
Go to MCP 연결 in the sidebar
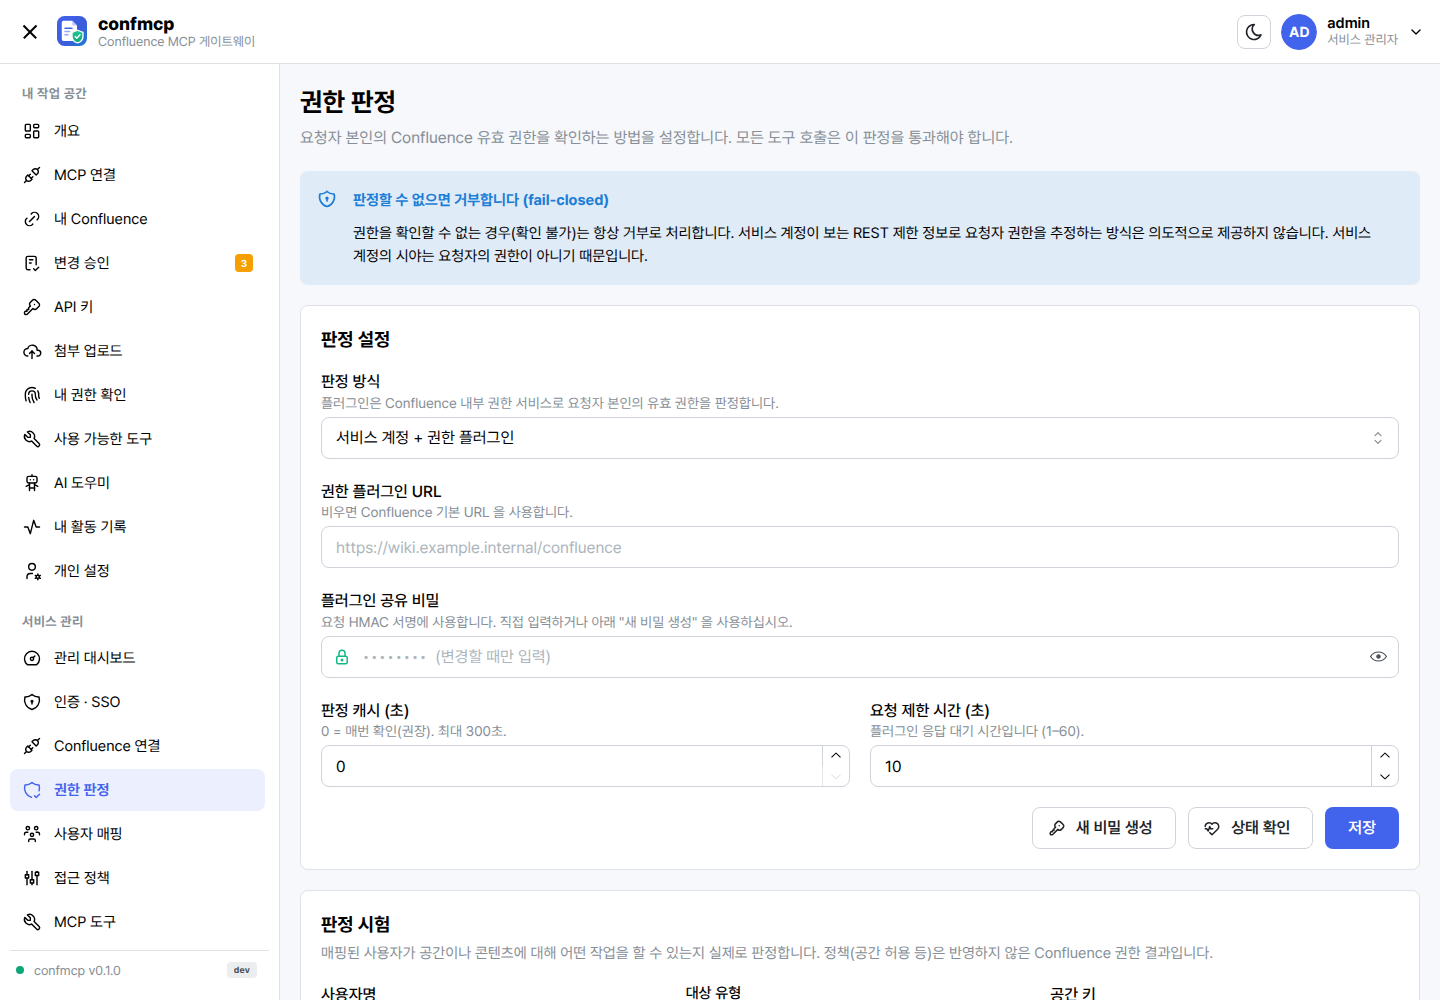pyautogui.click(x=137, y=175)
